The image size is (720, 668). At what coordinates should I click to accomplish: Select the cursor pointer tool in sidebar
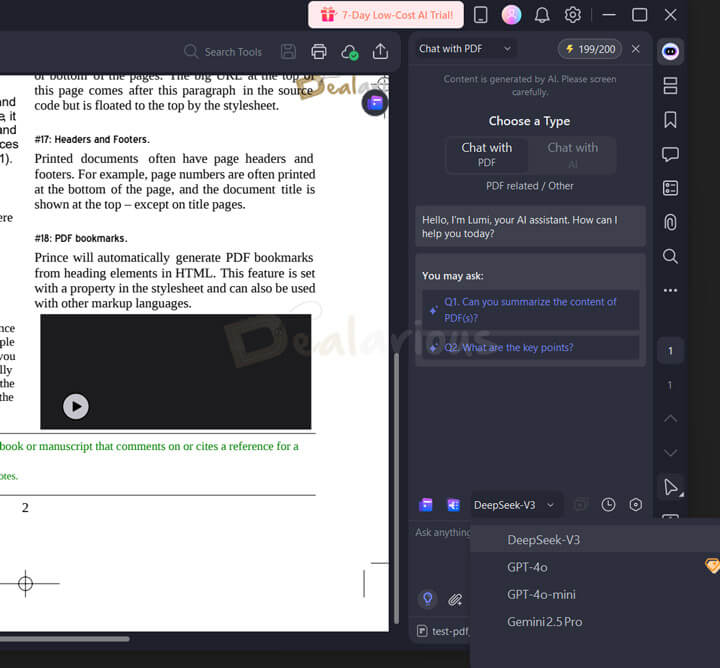[x=671, y=487]
